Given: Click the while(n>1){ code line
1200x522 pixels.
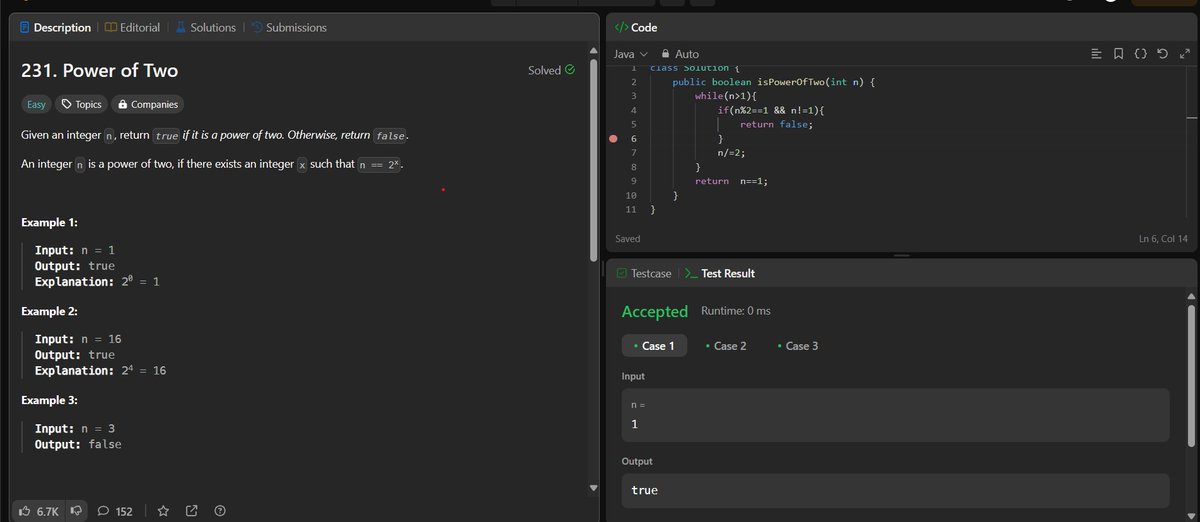Looking at the screenshot, I should point(728,95).
